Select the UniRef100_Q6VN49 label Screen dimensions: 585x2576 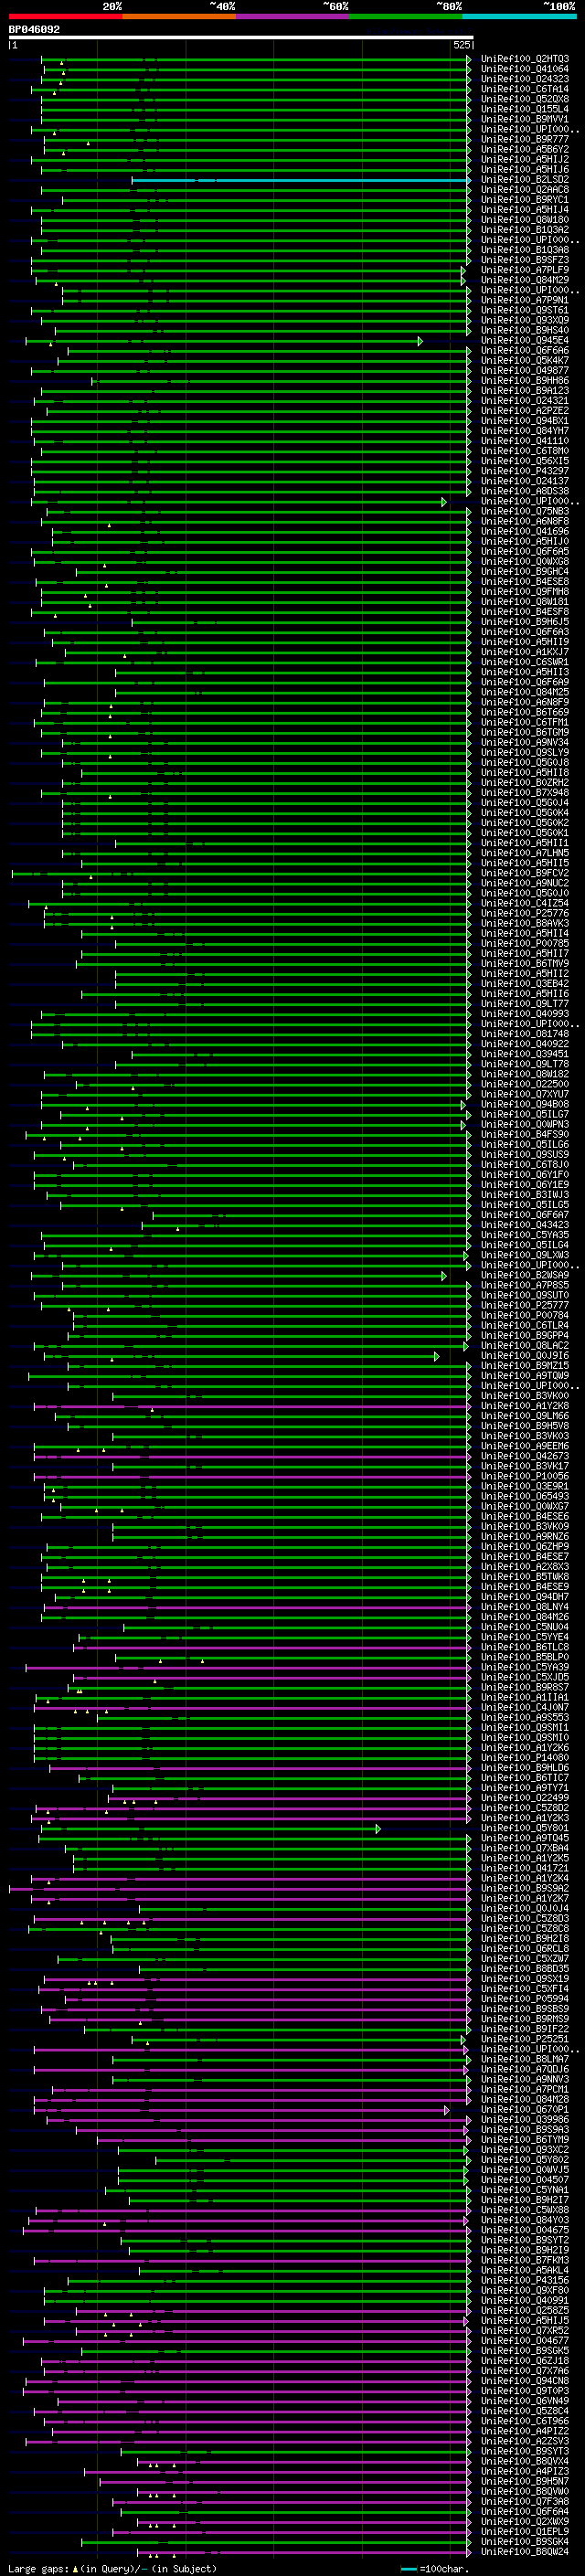click(x=525, y=2401)
